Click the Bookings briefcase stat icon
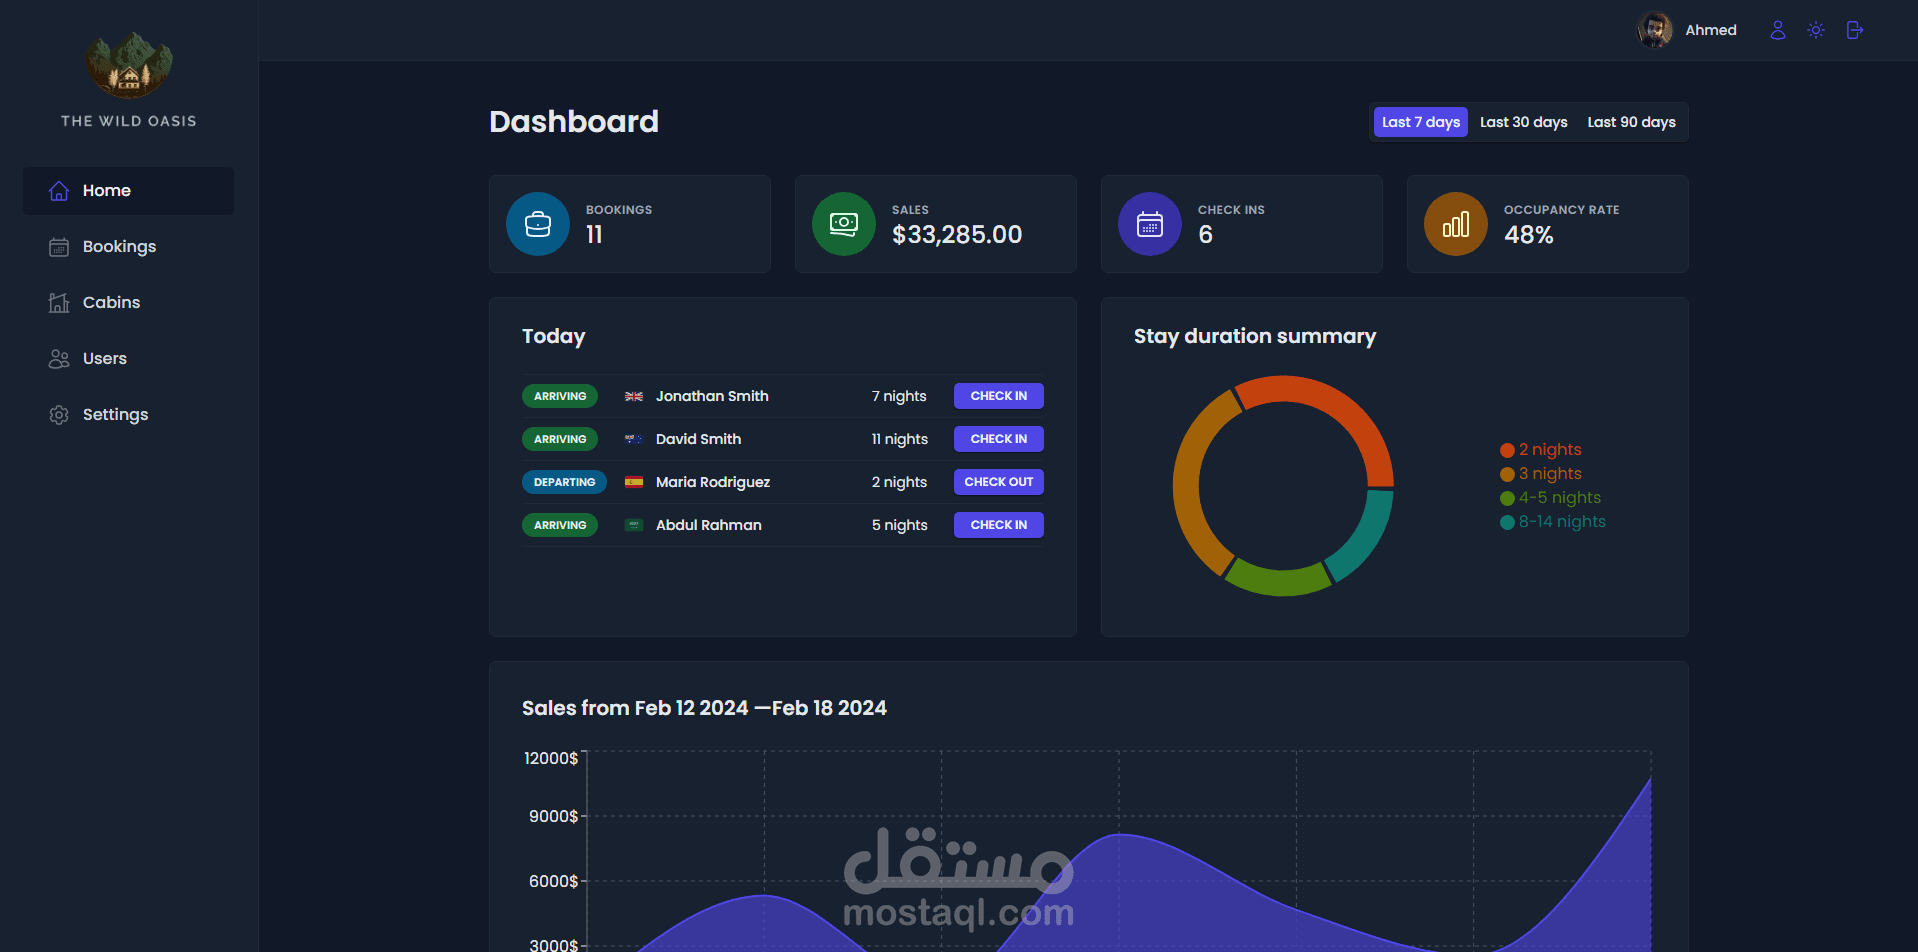 (538, 224)
